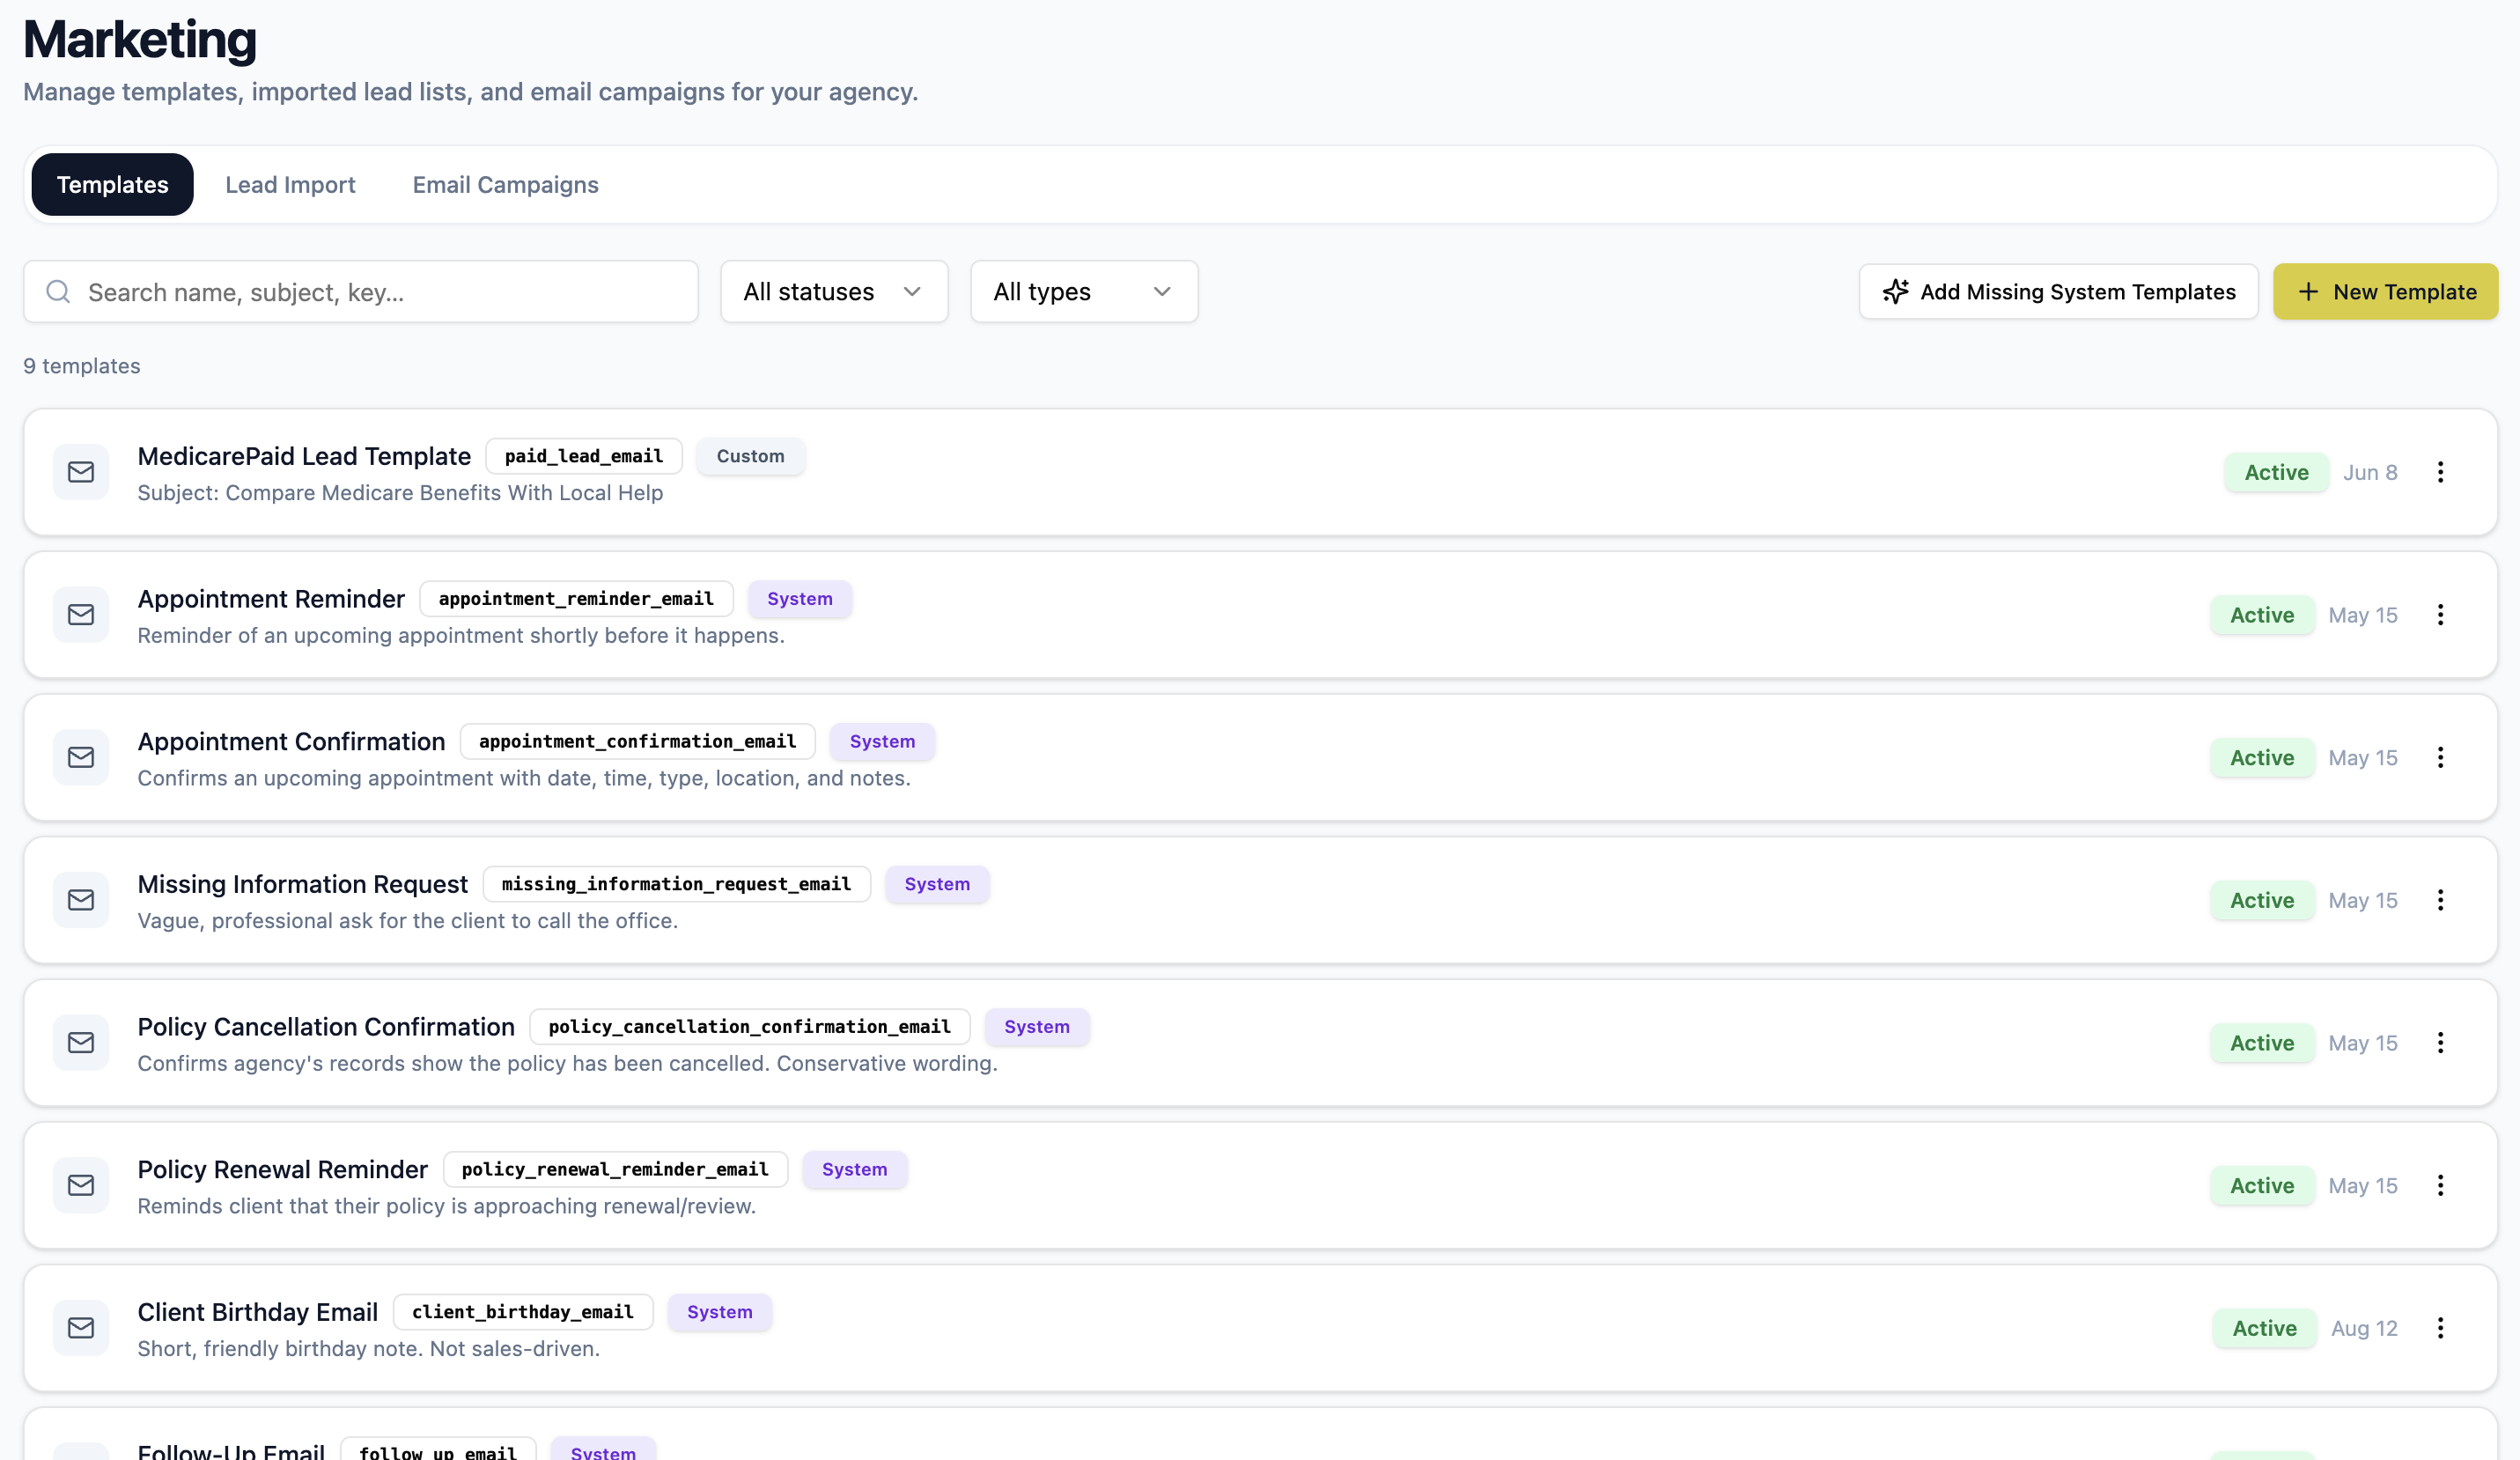Click the Aug 12 date

[2364, 1328]
